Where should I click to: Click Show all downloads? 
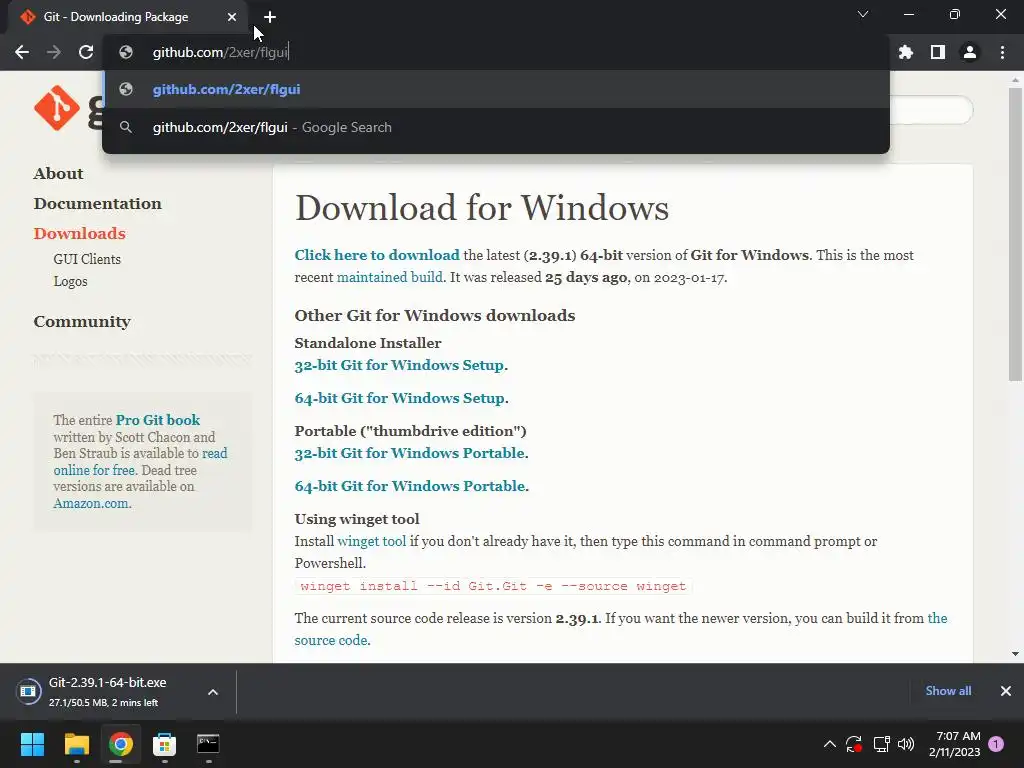pyautogui.click(x=948, y=691)
